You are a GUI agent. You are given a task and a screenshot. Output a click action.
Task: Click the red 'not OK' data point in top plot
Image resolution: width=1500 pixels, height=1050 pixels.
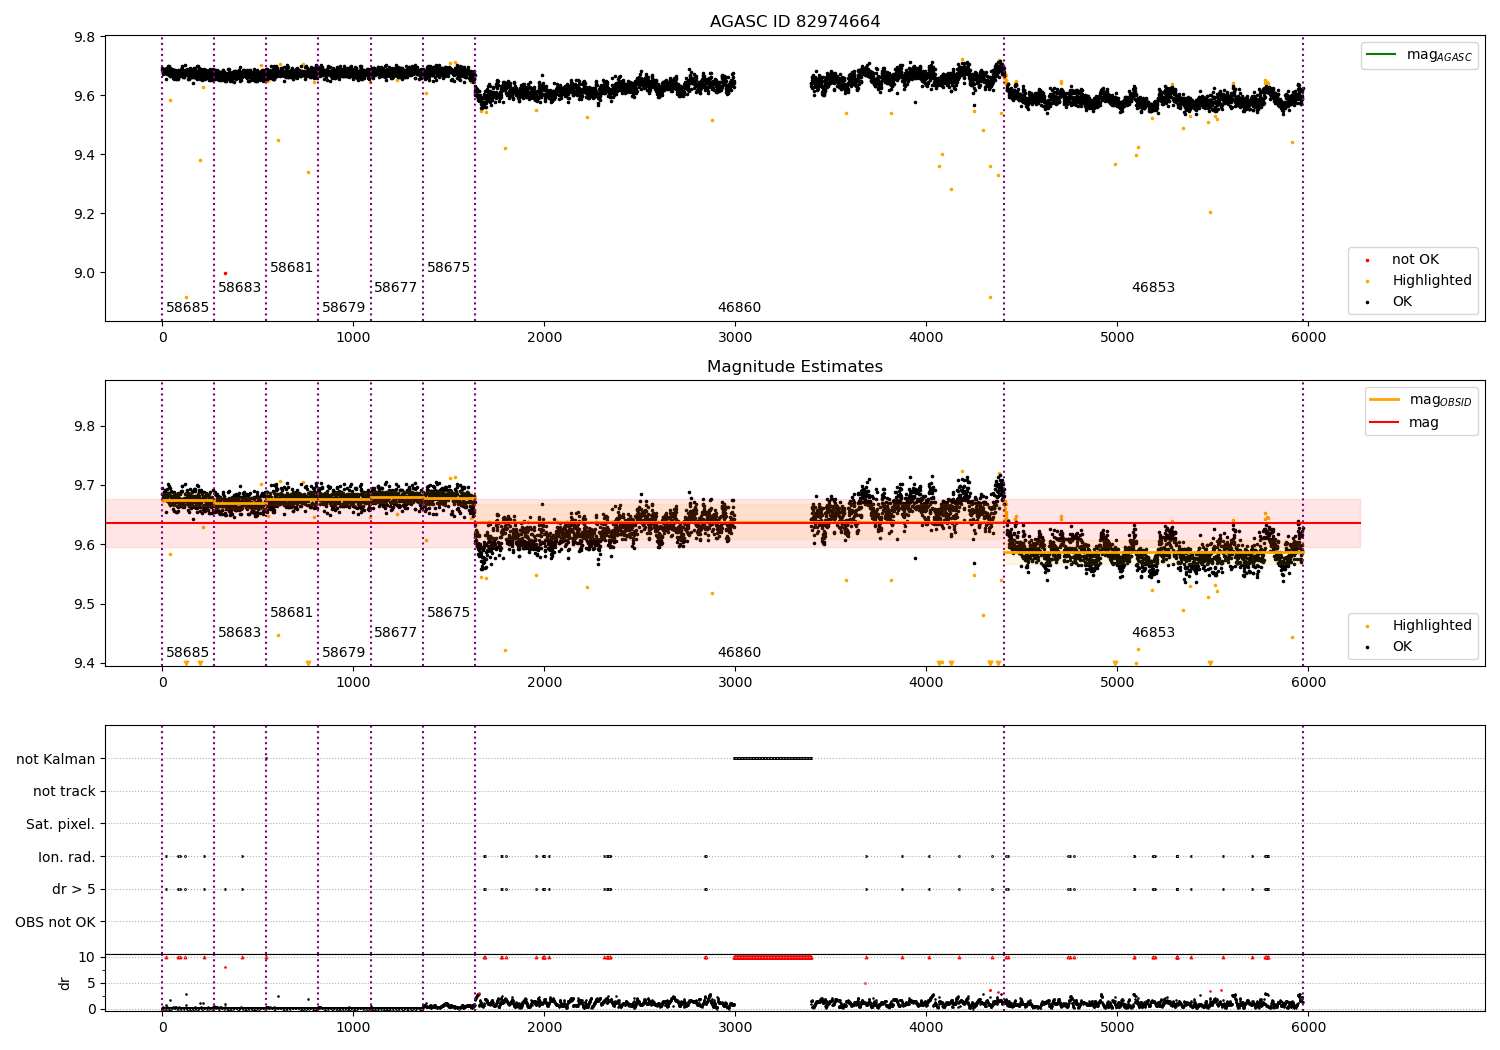pos(225,273)
